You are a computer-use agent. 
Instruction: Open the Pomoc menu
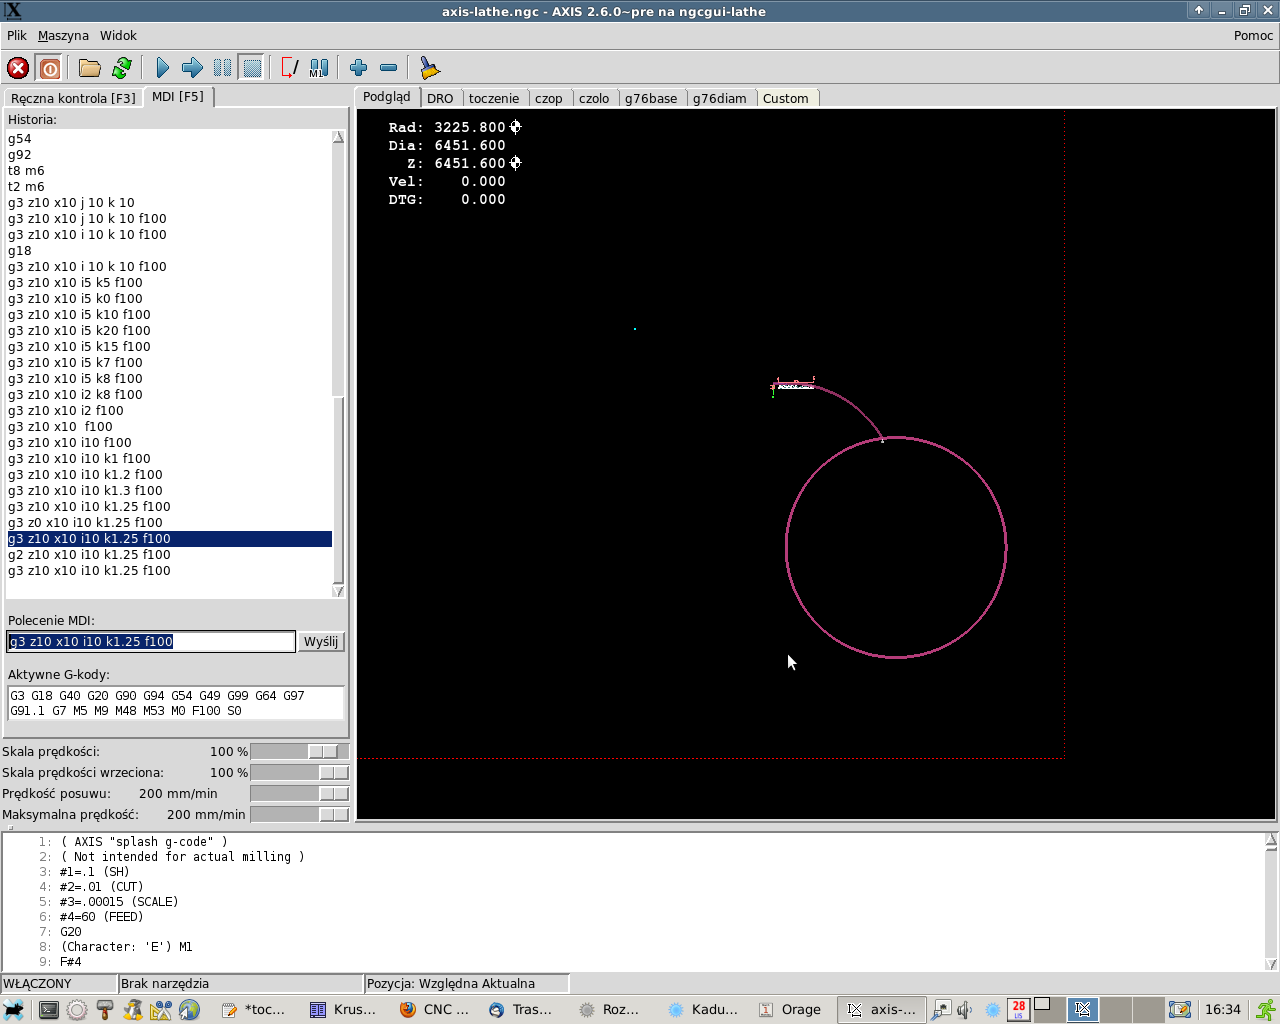tap(1253, 36)
